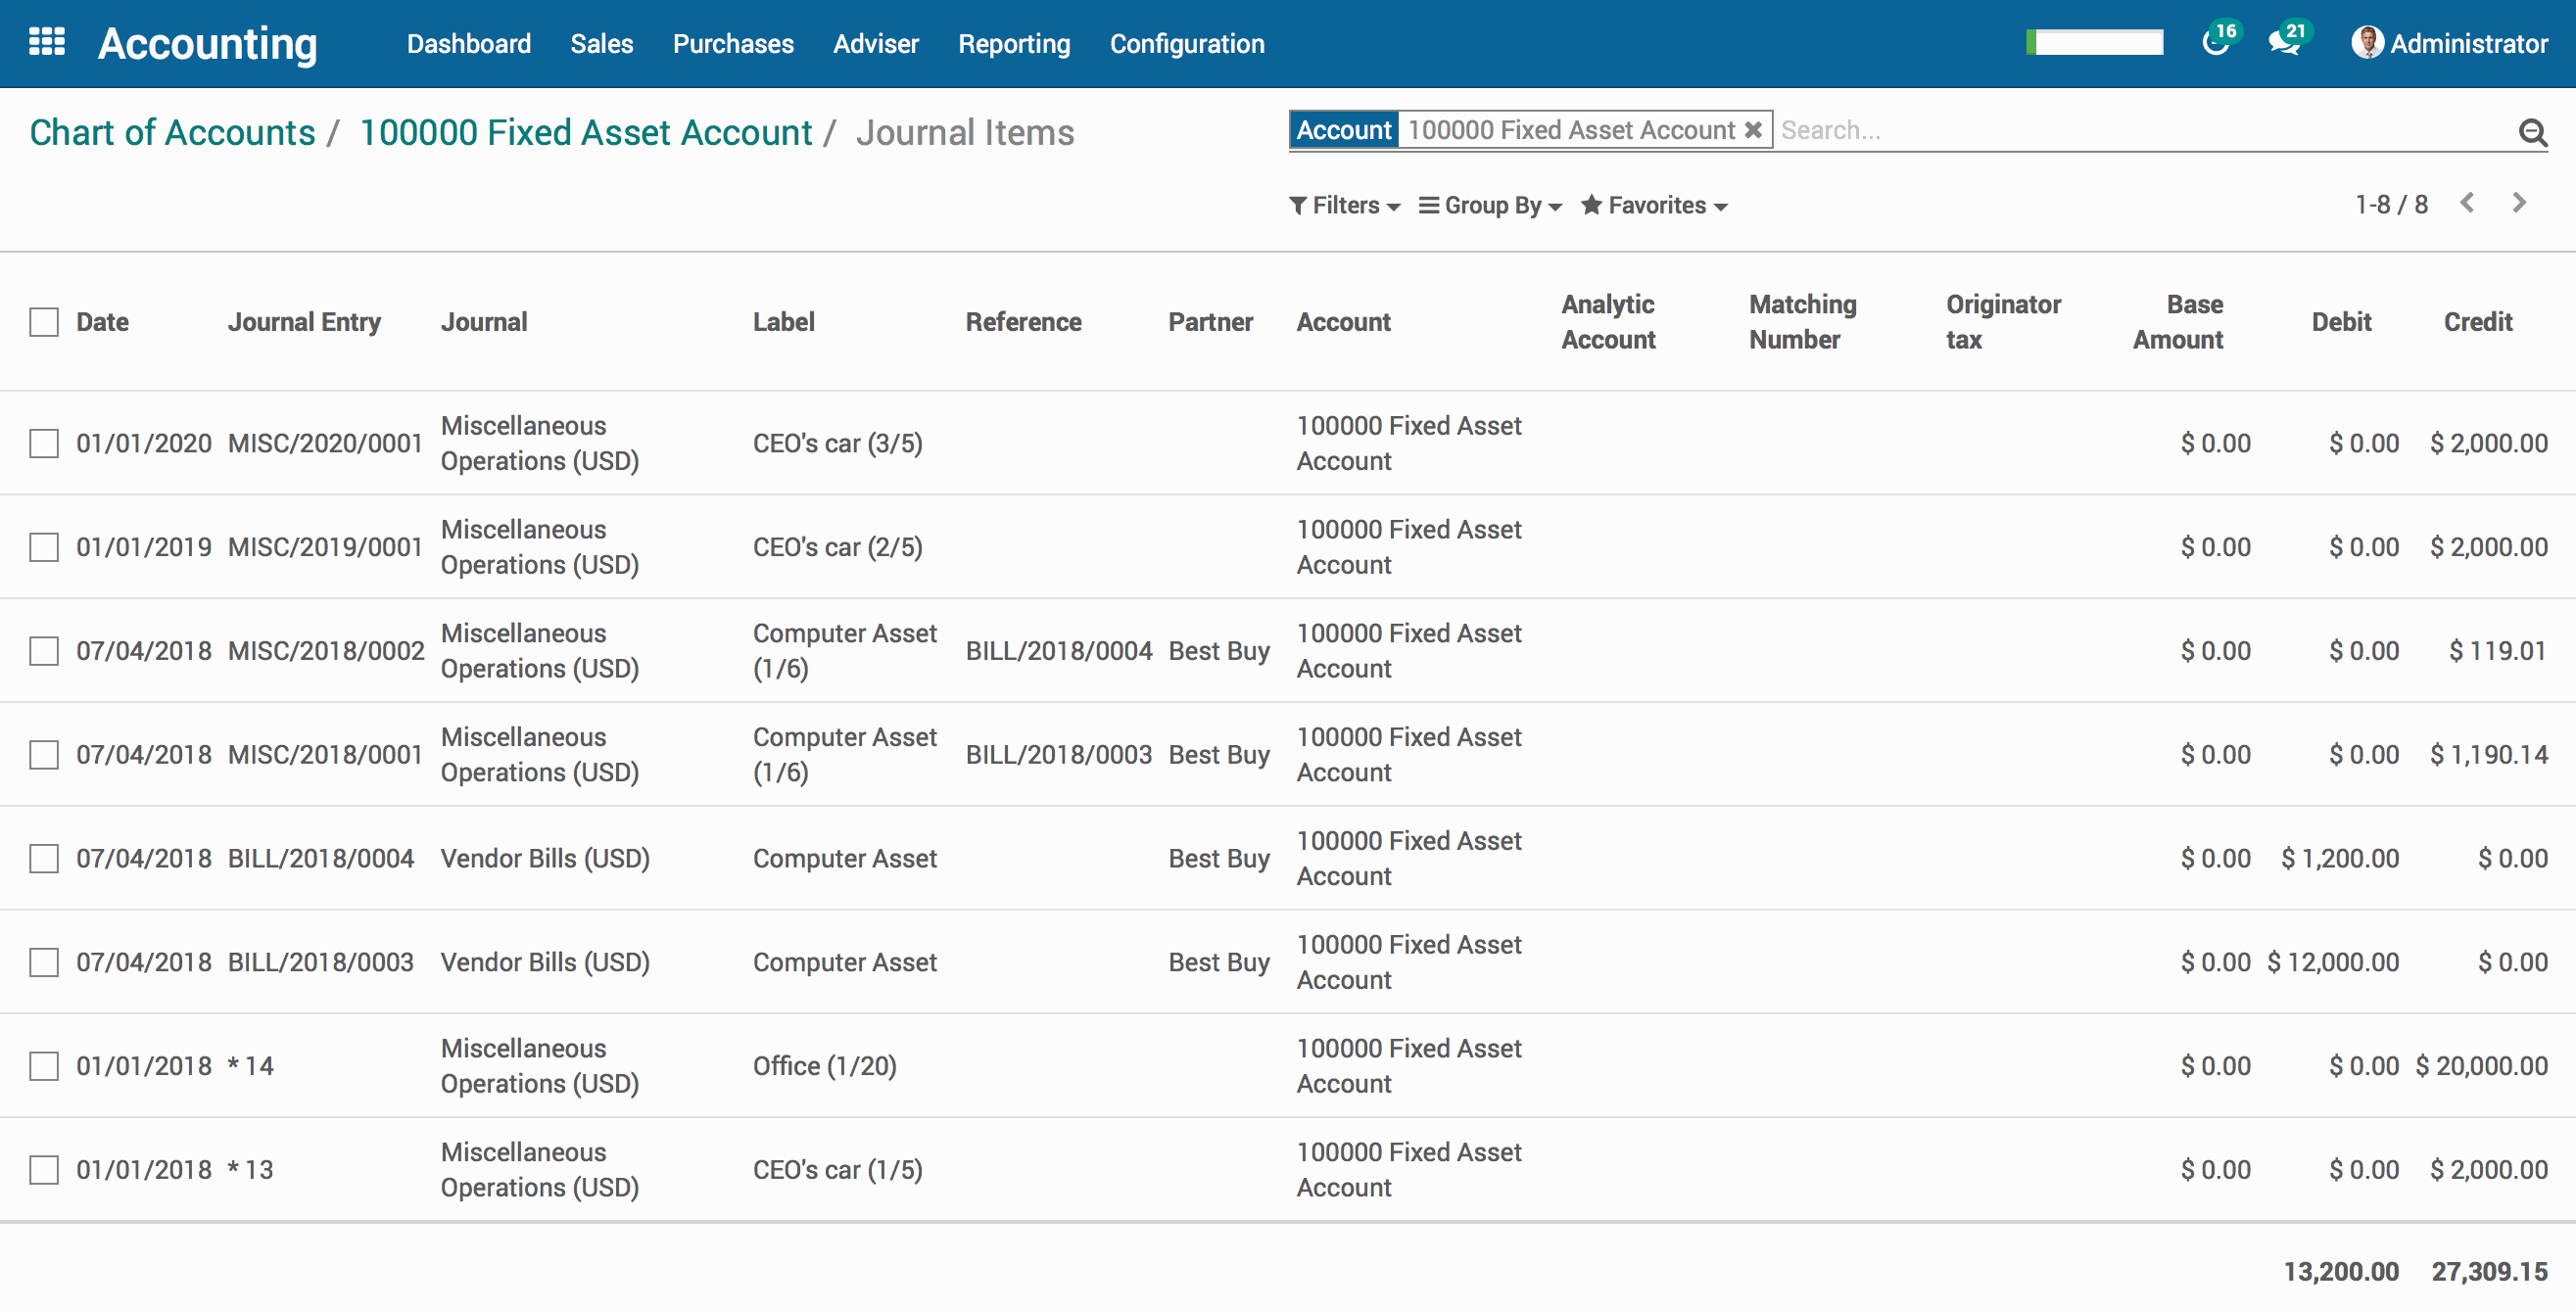Check the row MISC/2018/0001 checkbox
The width and height of the screenshot is (2576, 1312).
[44, 754]
